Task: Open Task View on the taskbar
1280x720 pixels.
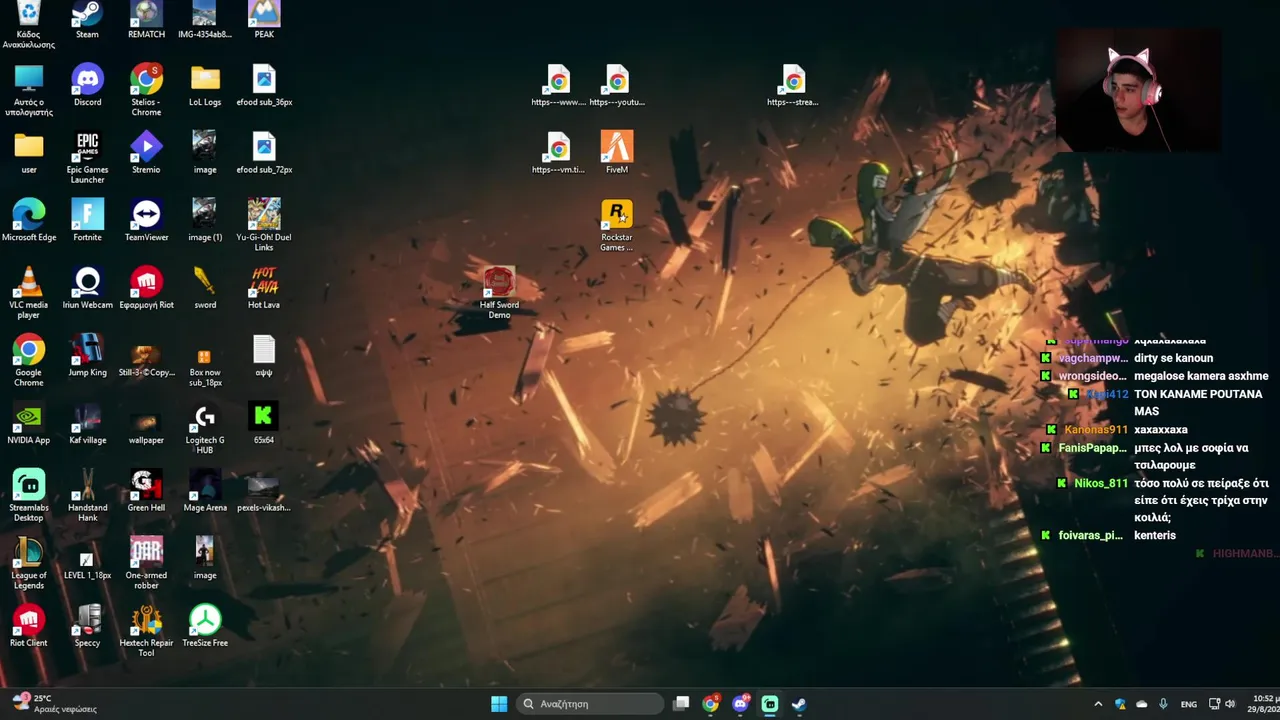Action: [x=681, y=704]
